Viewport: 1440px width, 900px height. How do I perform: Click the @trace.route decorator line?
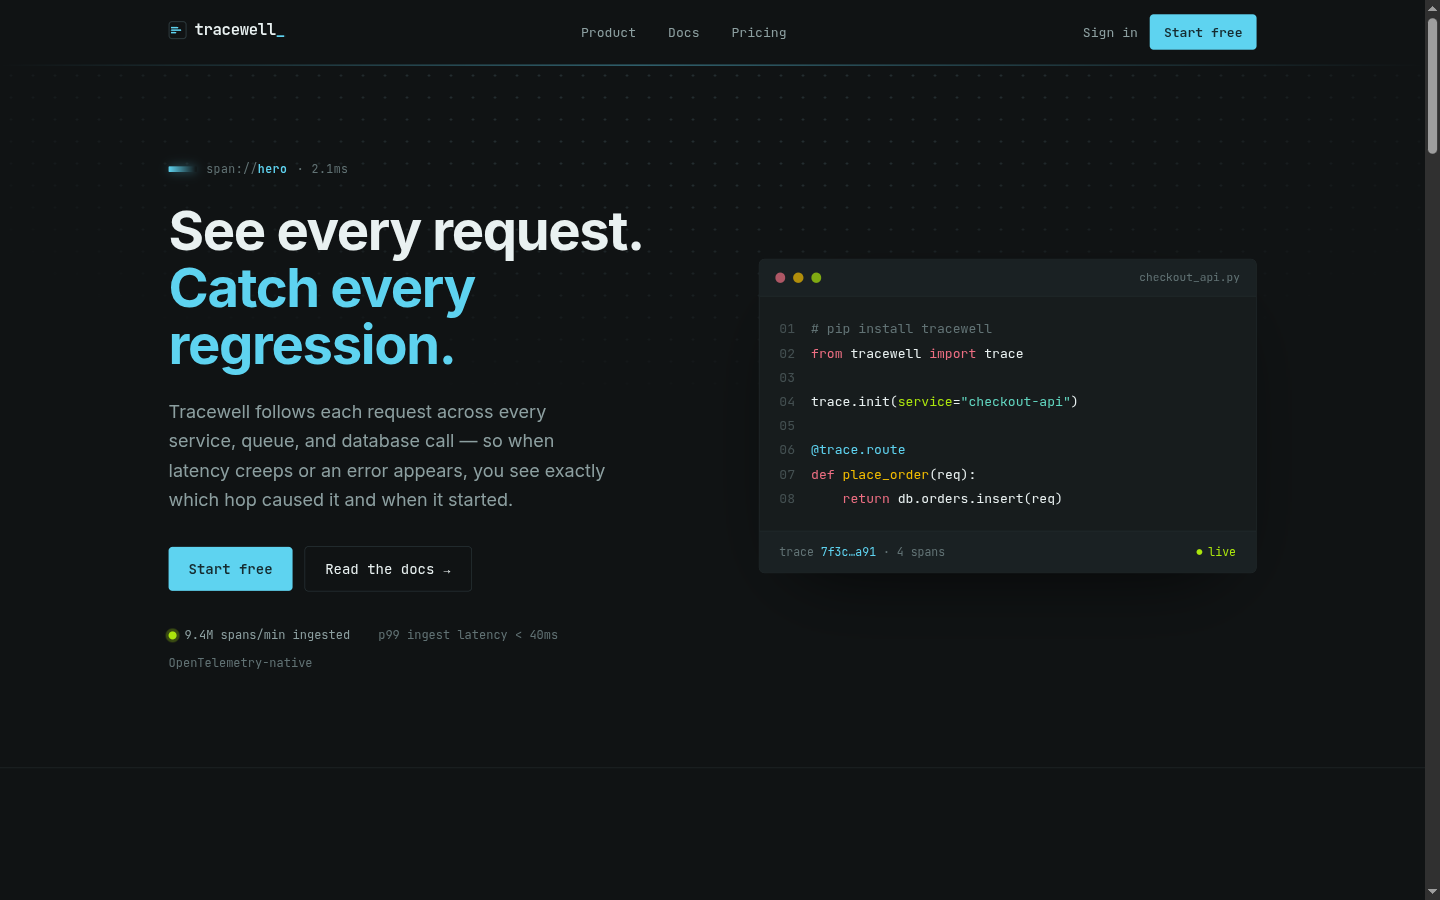point(858,450)
